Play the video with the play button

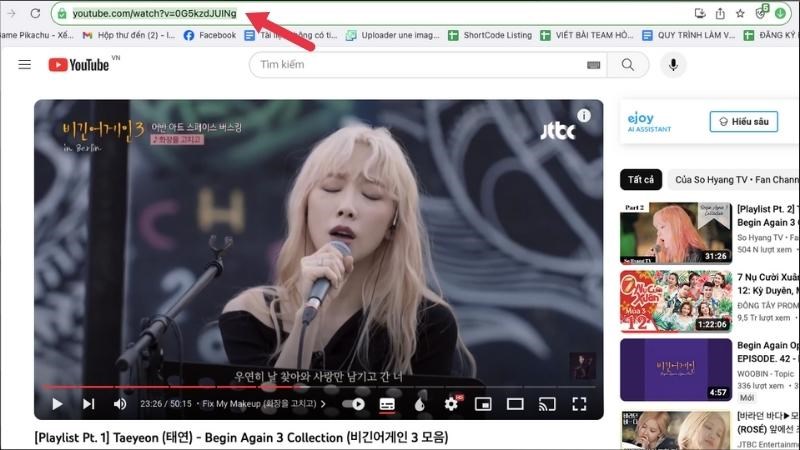[x=57, y=404]
